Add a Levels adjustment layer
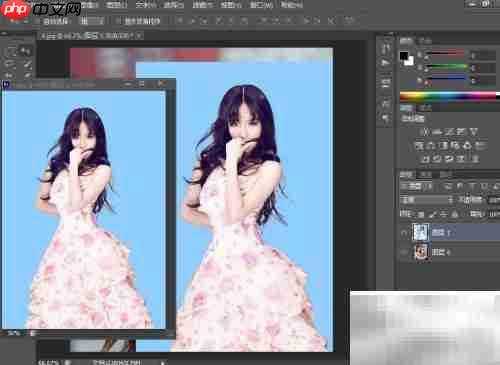 [437, 132]
